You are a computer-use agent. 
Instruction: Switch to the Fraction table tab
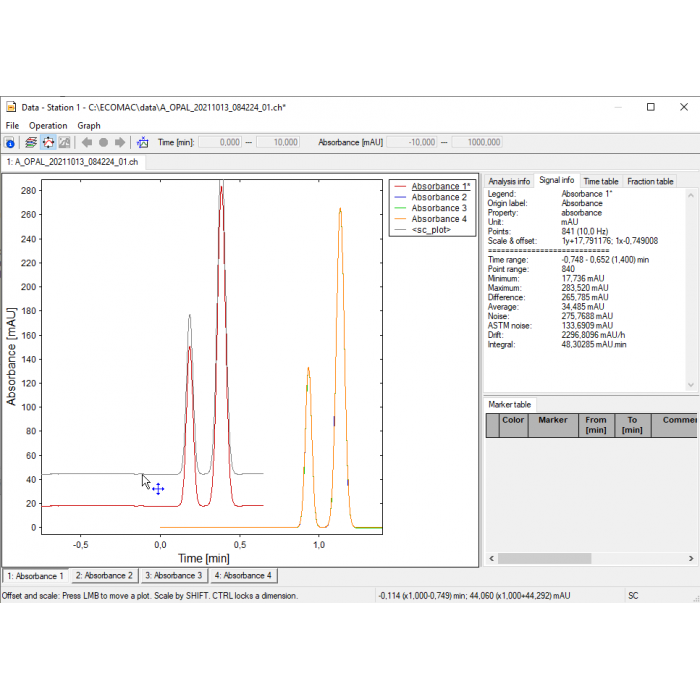[x=650, y=182]
